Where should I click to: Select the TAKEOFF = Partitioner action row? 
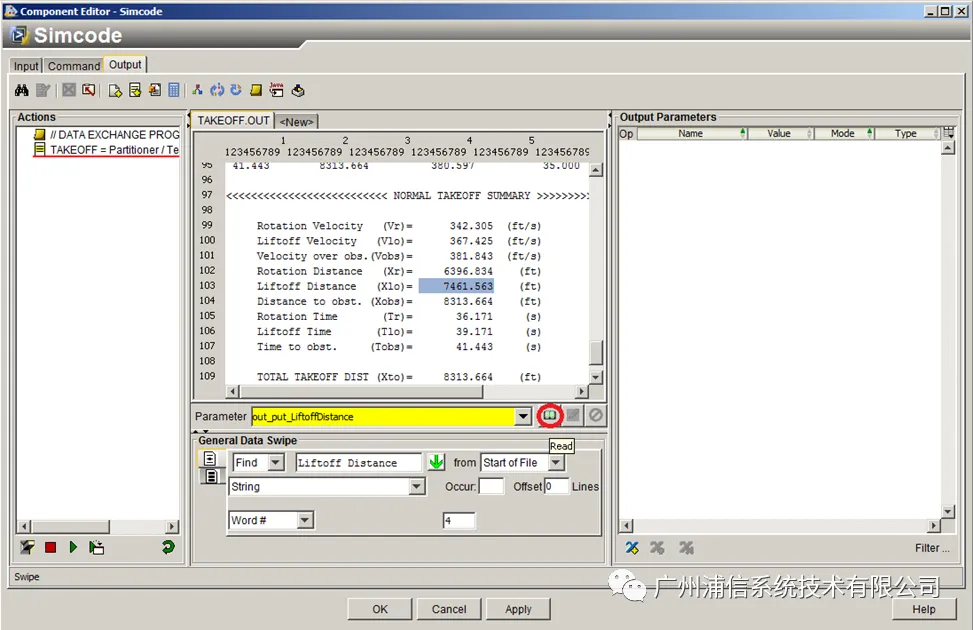(x=106, y=150)
